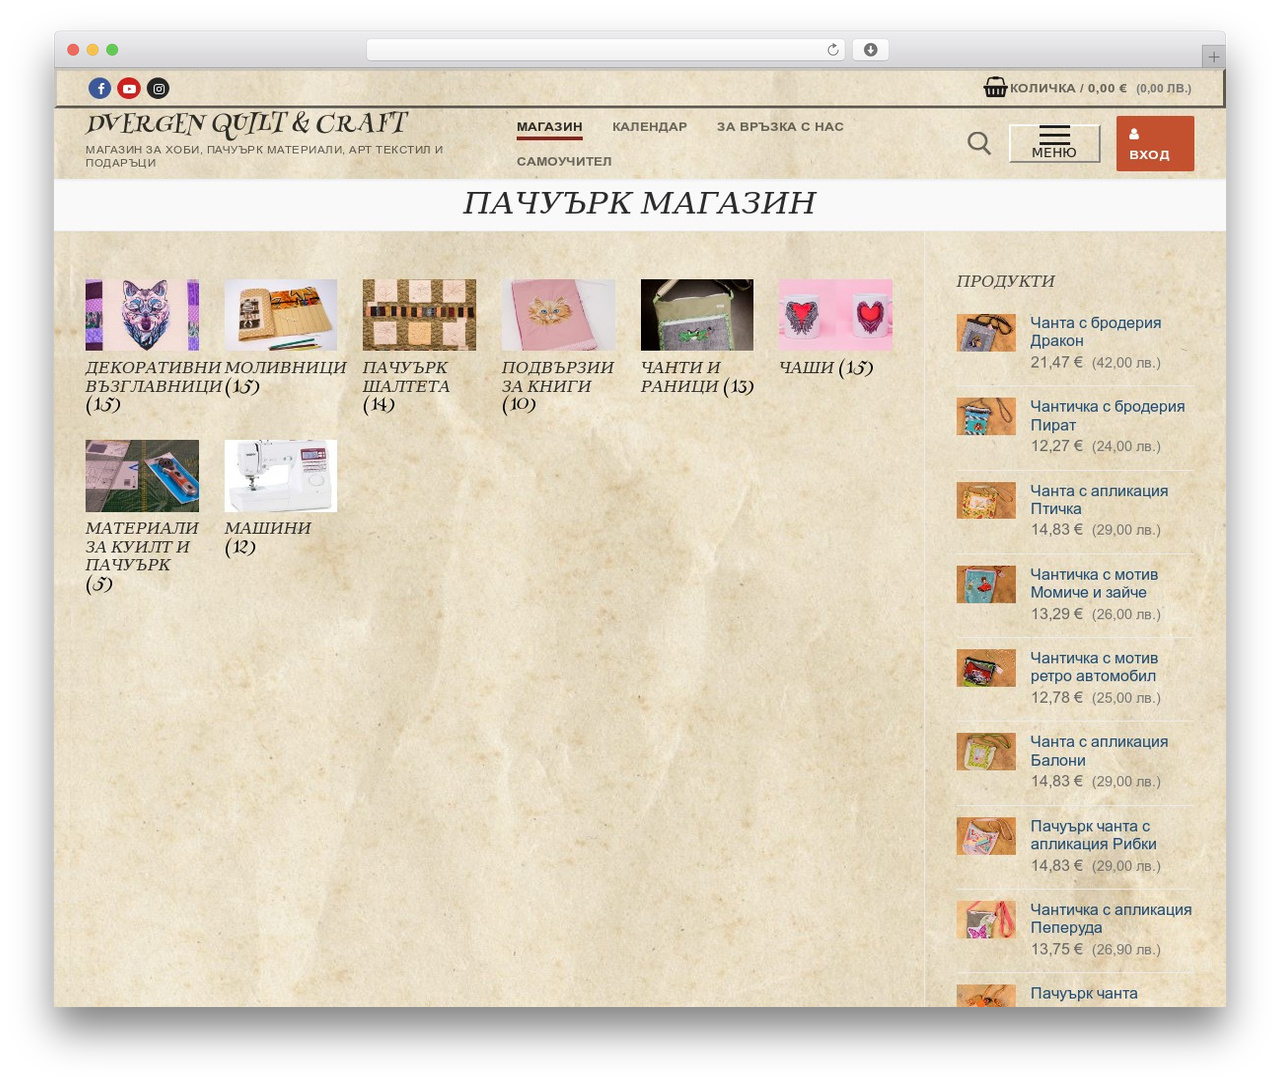The height and width of the screenshot is (1084, 1280).
Task: Open the ДЕКОРАТИВНИ ВЪЗГЛАВНИЦИ category thumbnail
Action: click(x=142, y=315)
